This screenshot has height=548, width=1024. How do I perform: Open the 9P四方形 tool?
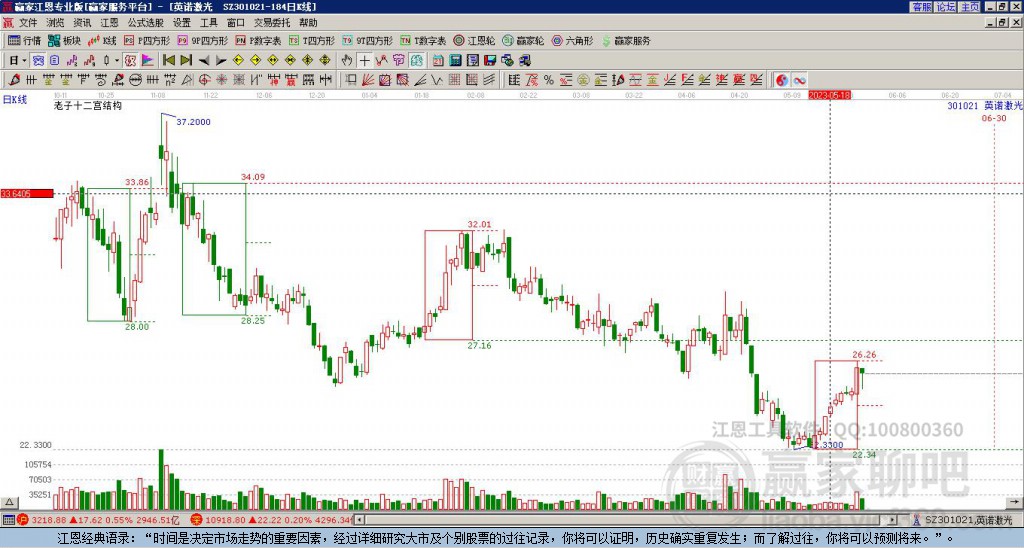pyautogui.click(x=203, y=40)
